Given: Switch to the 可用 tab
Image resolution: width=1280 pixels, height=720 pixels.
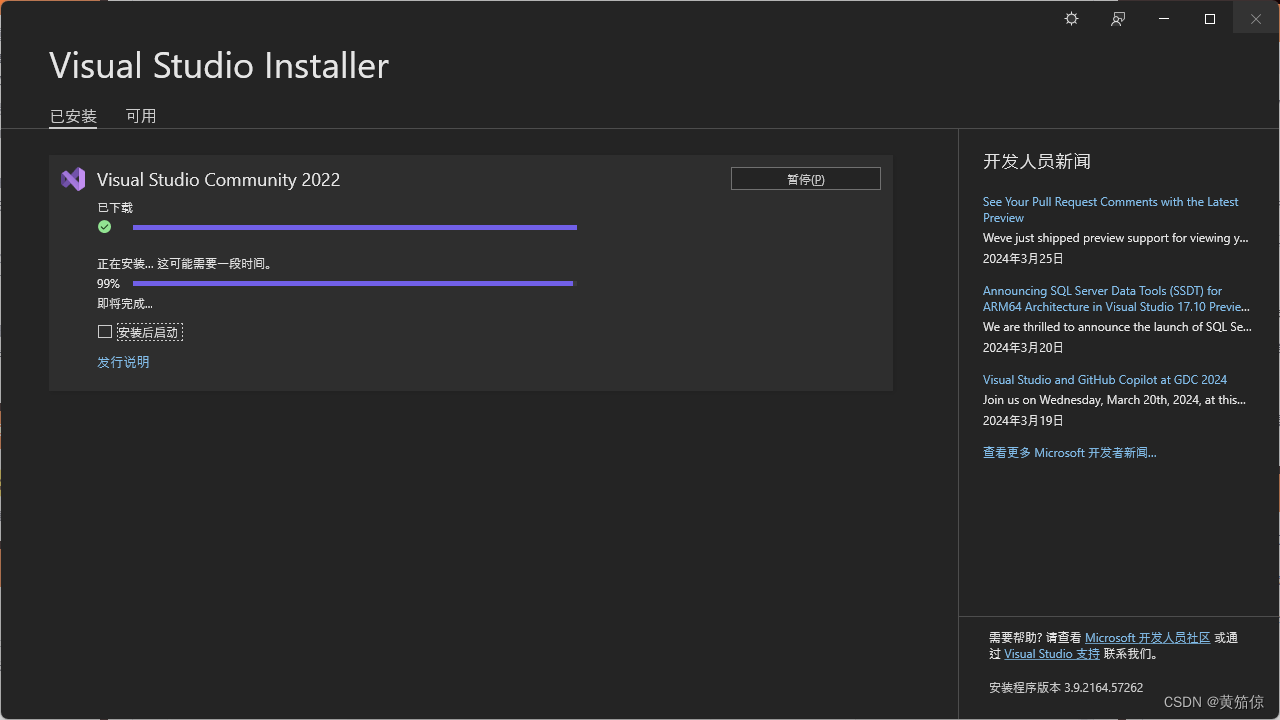Looking at the screenshot, I should (x=141, y=116).
